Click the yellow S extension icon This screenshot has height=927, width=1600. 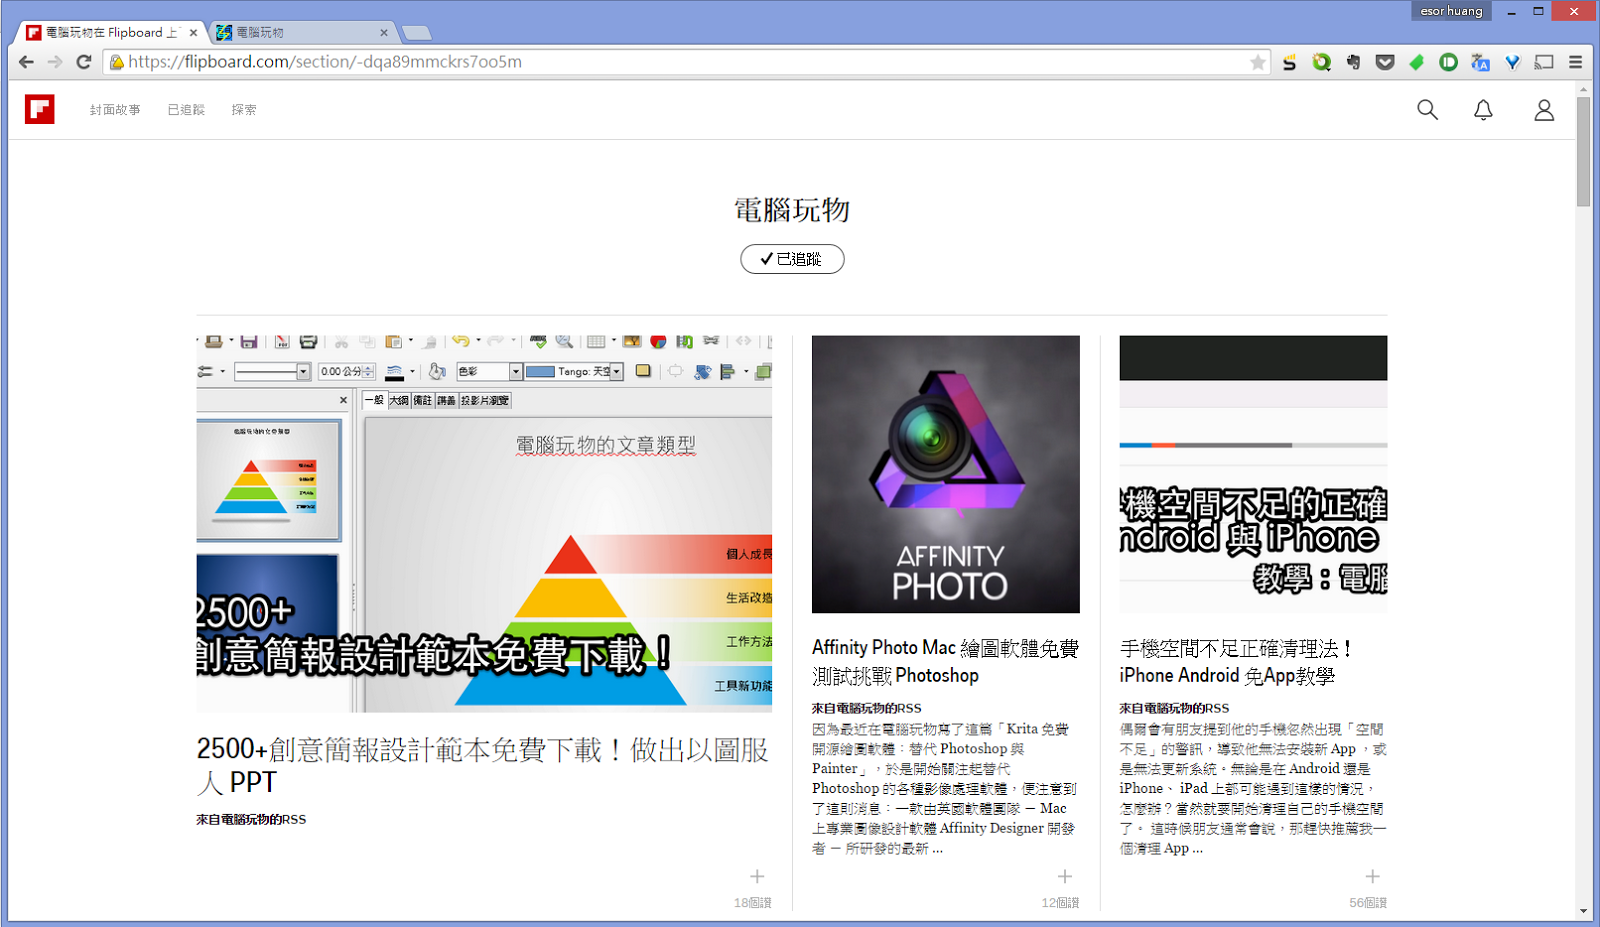pos(1290,62)
